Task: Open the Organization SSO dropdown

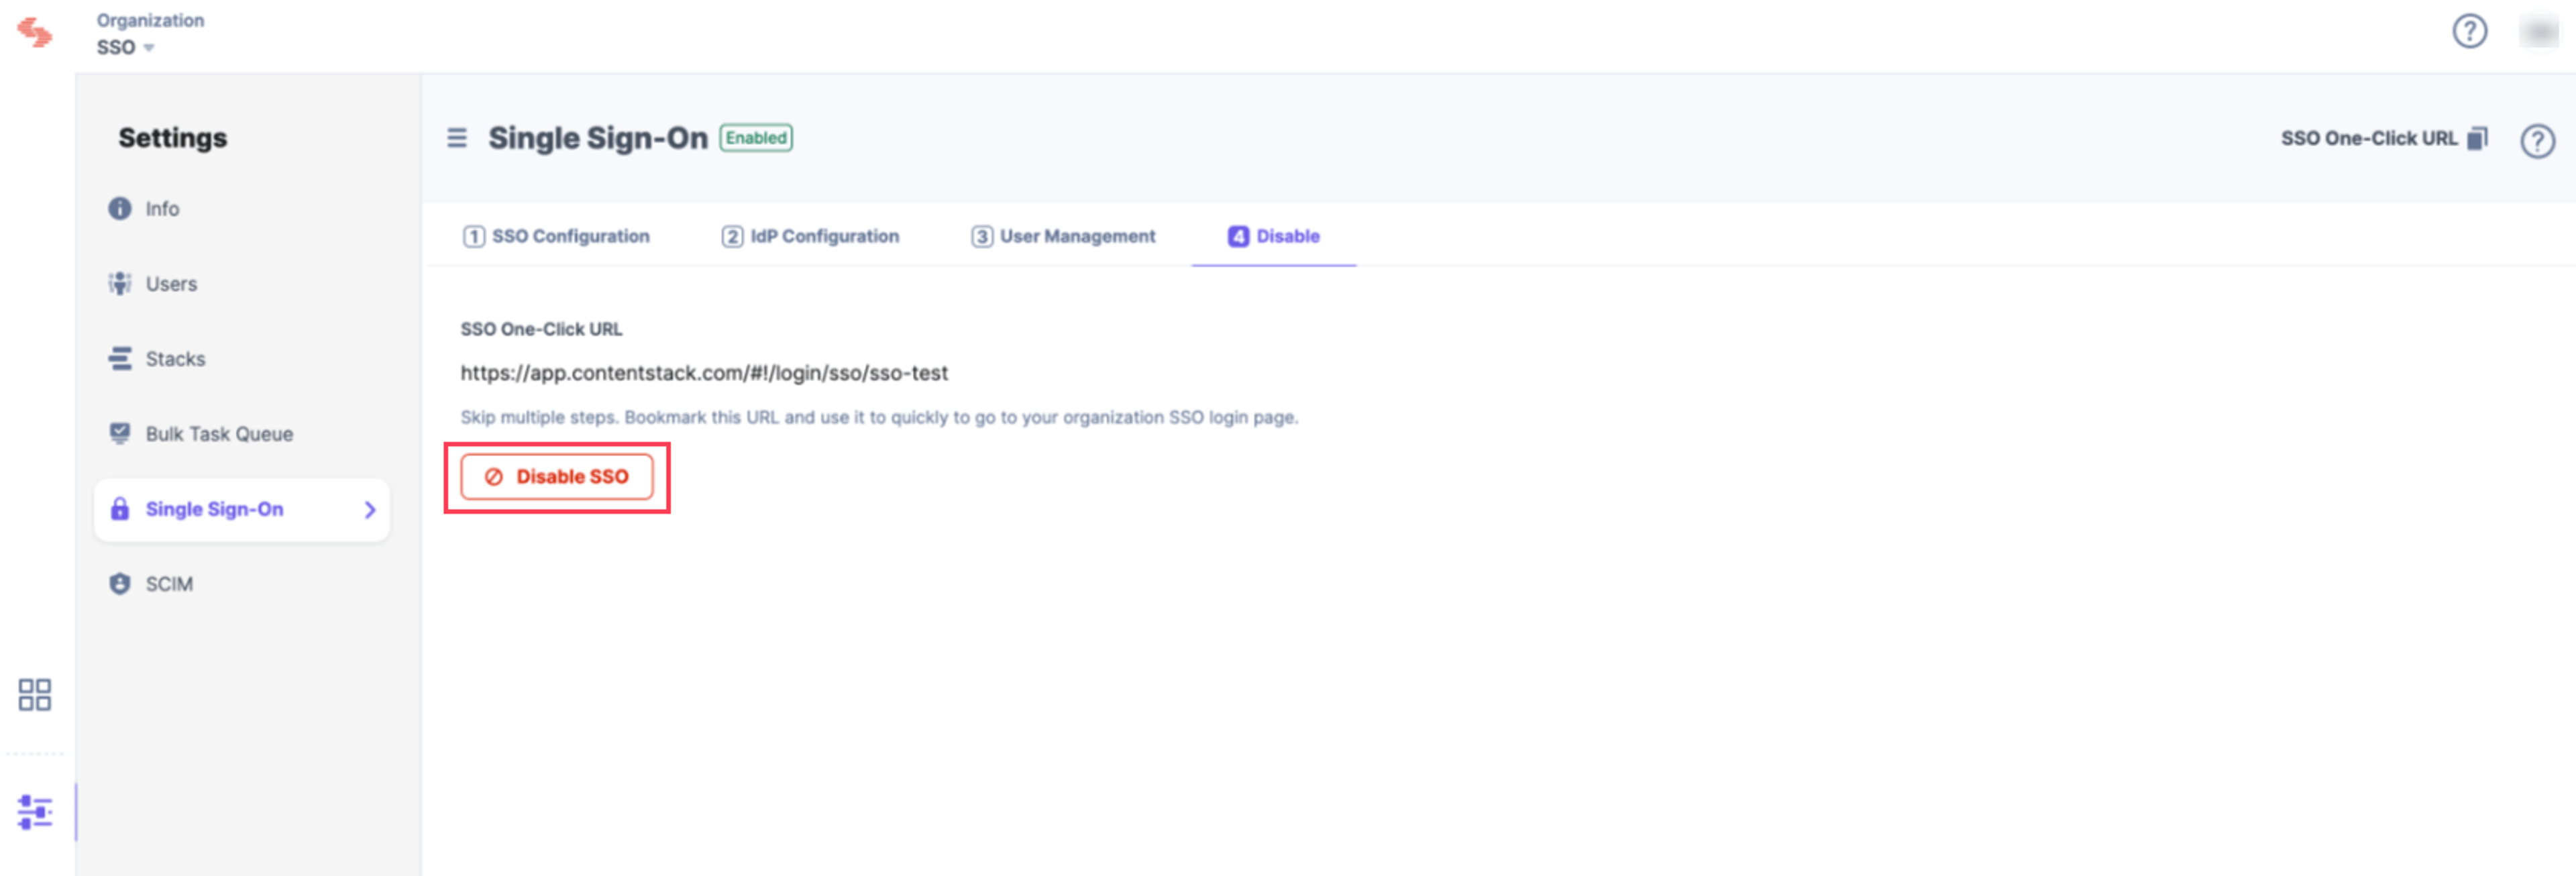Action: click(126, 47)
